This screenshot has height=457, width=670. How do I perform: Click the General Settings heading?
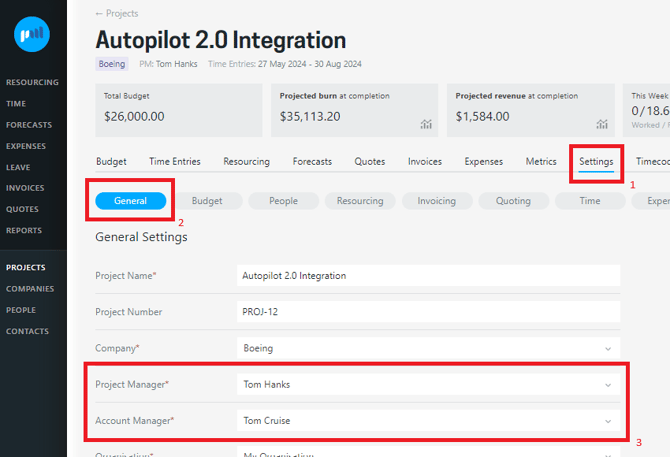coord(141,237)
